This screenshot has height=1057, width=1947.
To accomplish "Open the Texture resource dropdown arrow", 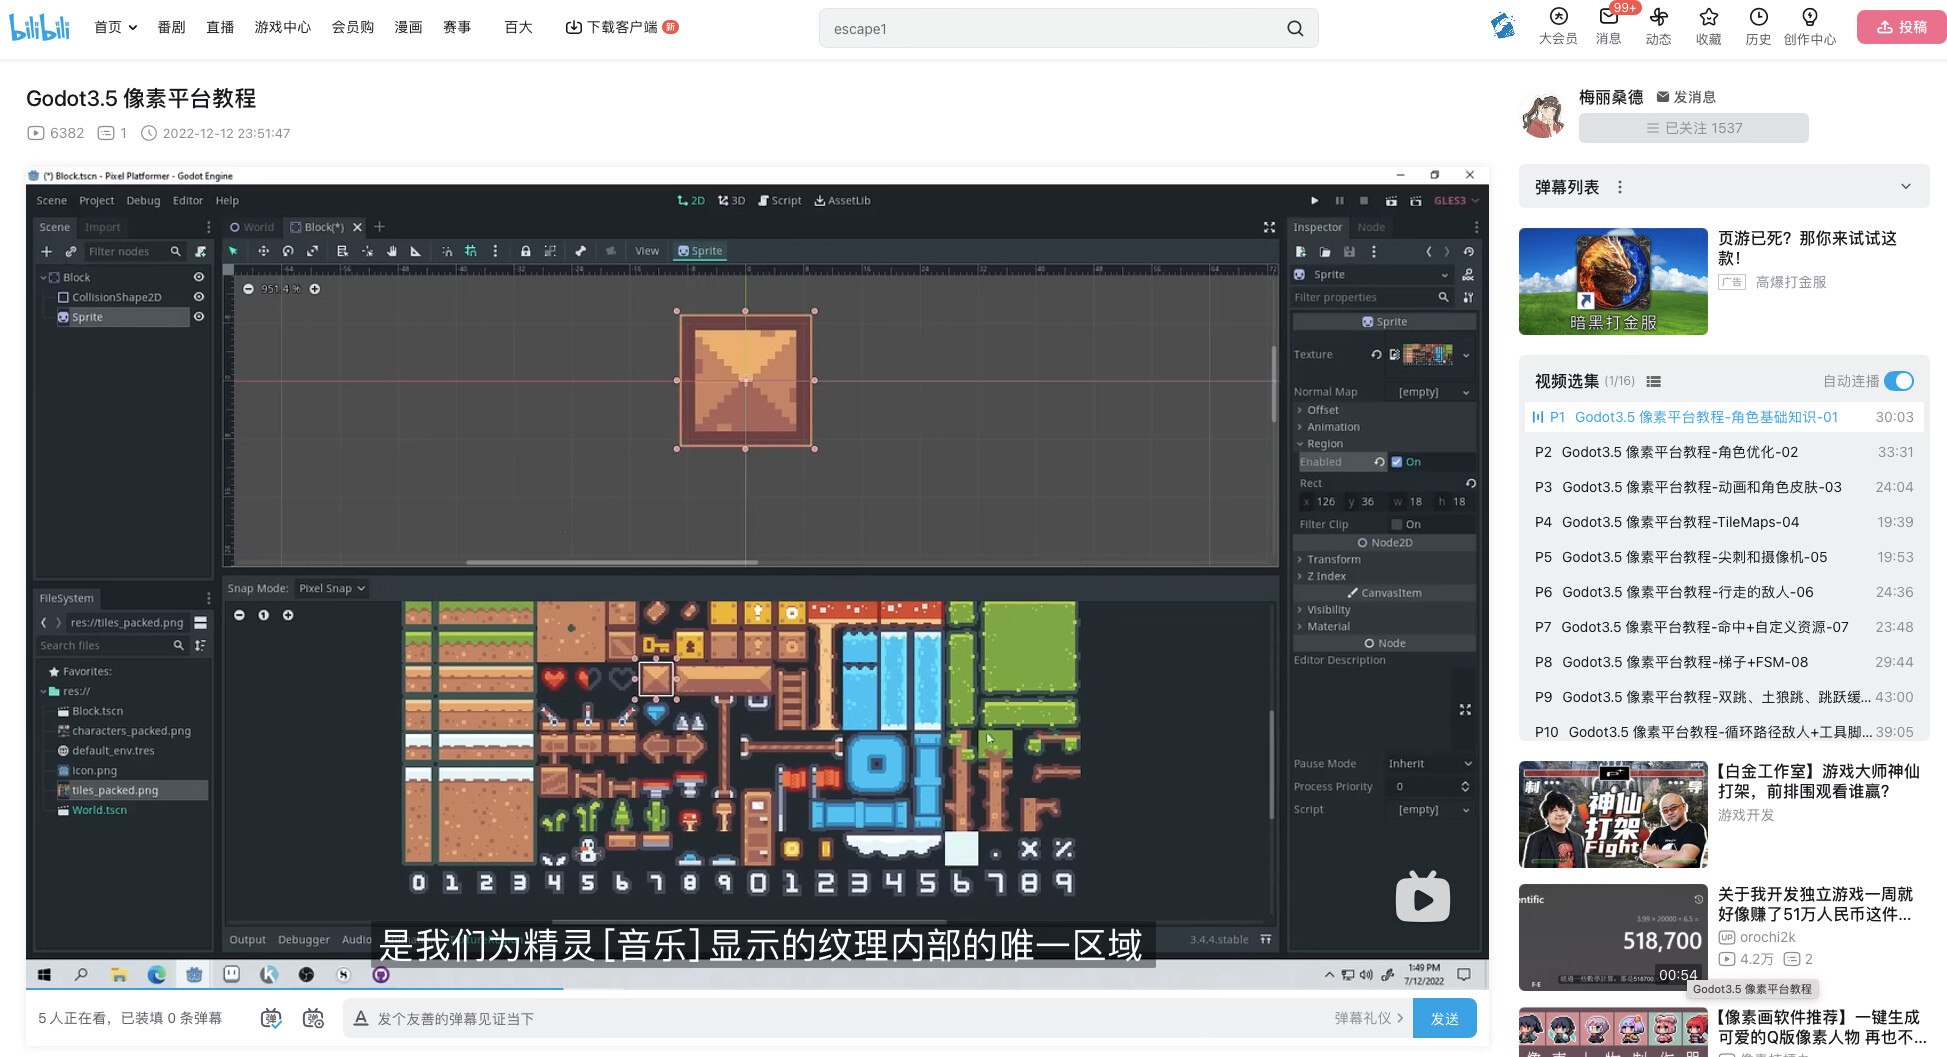I will tap(1466, 355).
